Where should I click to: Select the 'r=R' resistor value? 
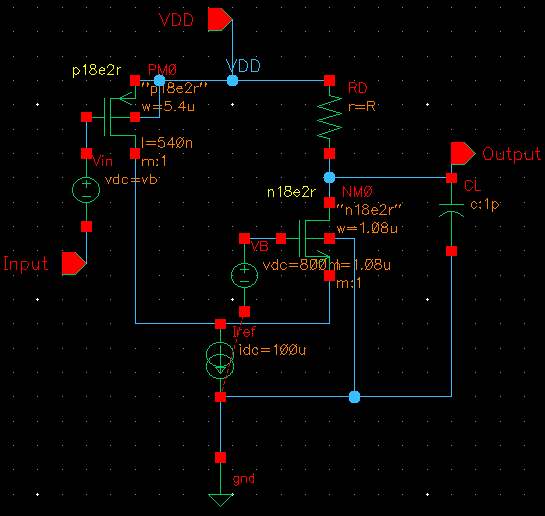[362, 106]
